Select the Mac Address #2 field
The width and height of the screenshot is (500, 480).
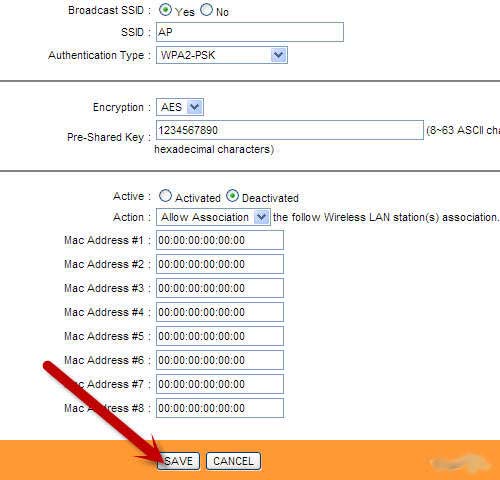click(220, 264)
